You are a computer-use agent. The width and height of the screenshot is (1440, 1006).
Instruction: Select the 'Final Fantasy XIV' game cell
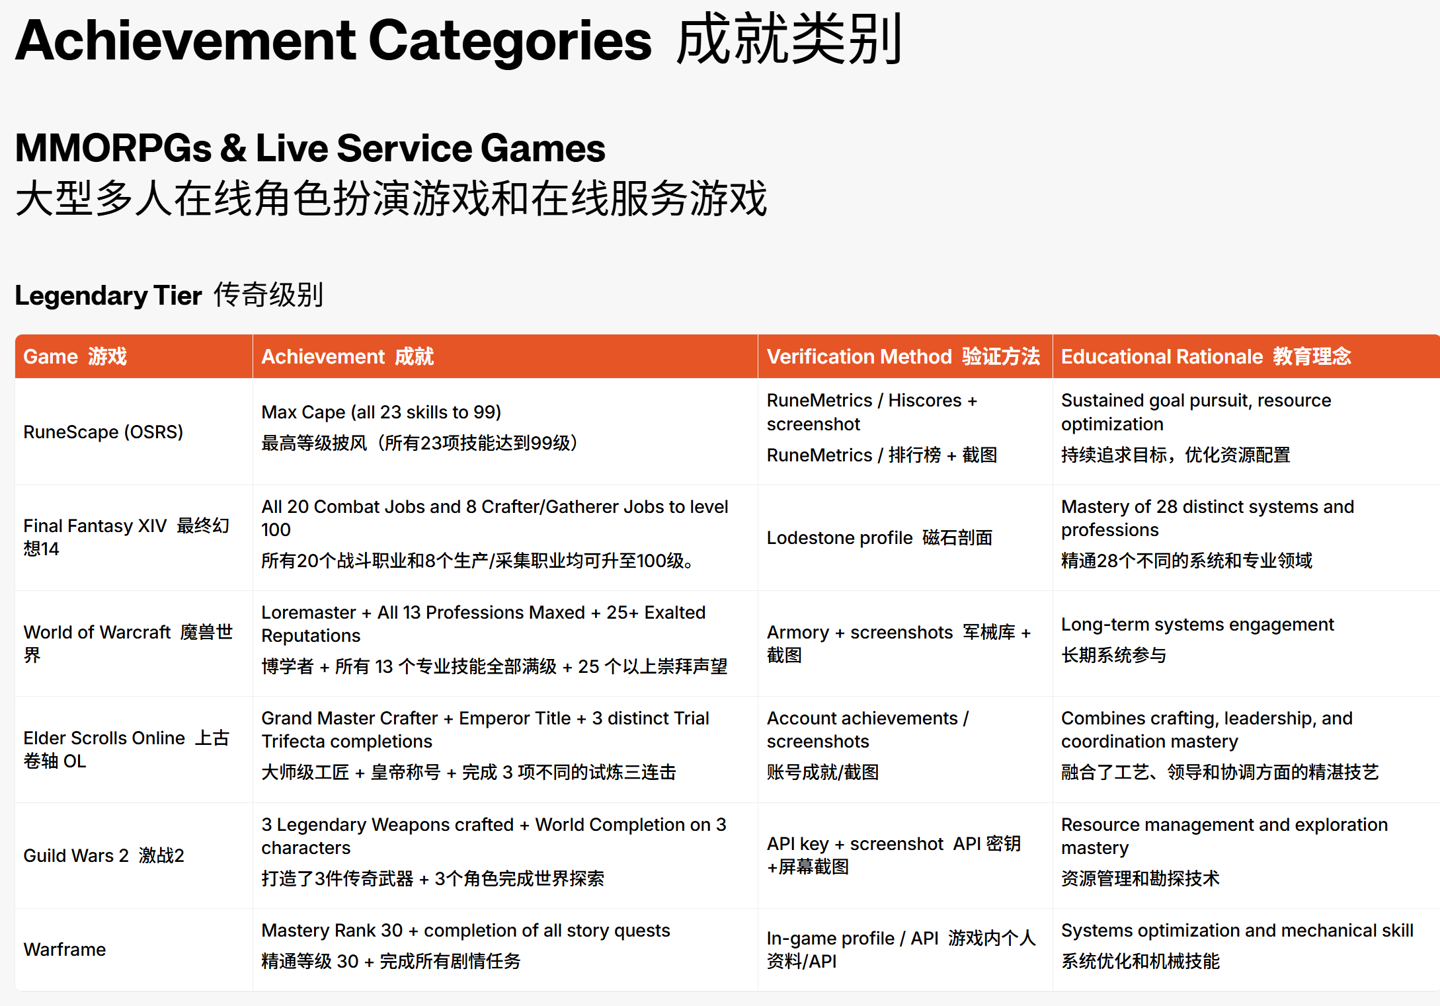[x=133, y=538]
